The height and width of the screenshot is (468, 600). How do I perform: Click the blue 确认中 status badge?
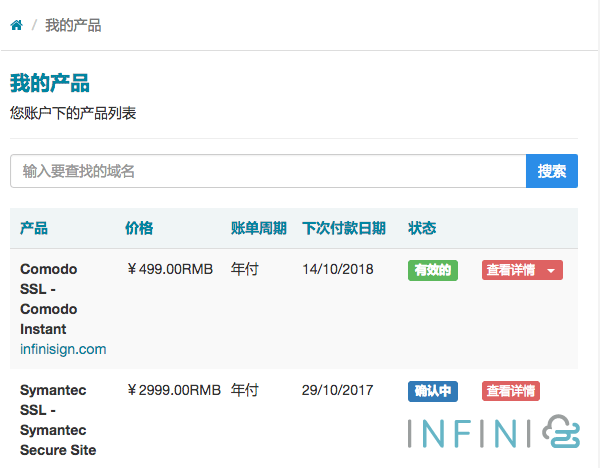(433, 391)
